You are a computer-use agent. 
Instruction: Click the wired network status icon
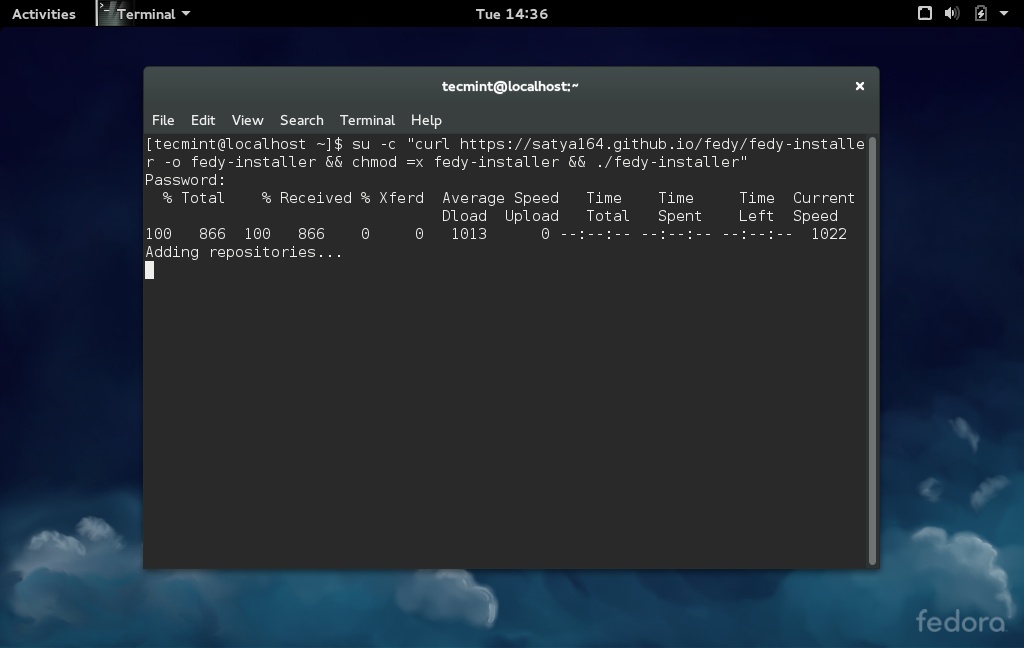(x=925, y=13)
